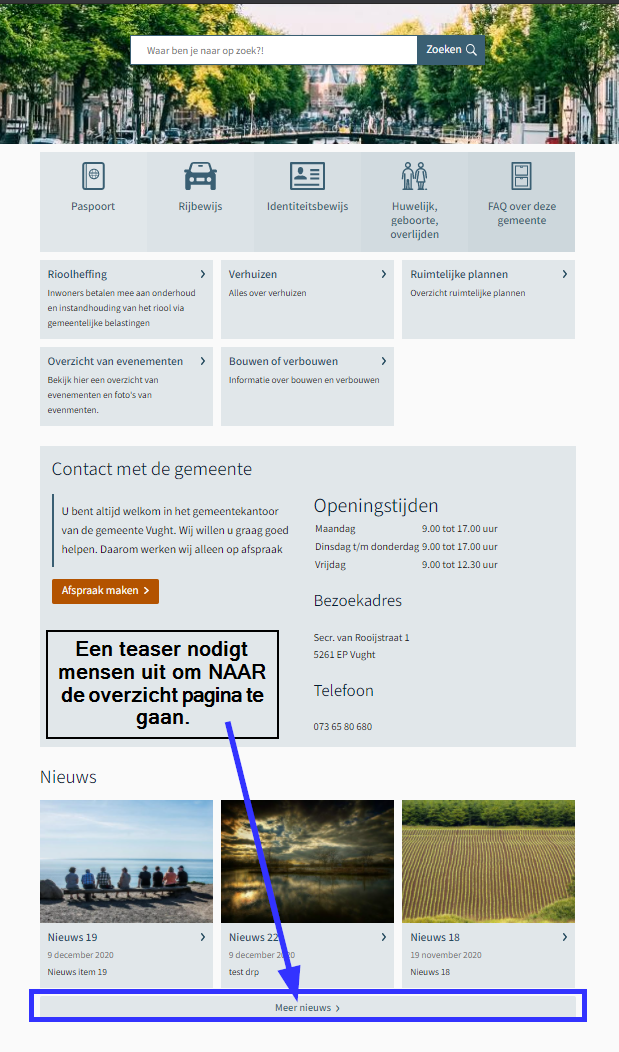Open the Rijbewijs car icon tile

click(200, 176)
